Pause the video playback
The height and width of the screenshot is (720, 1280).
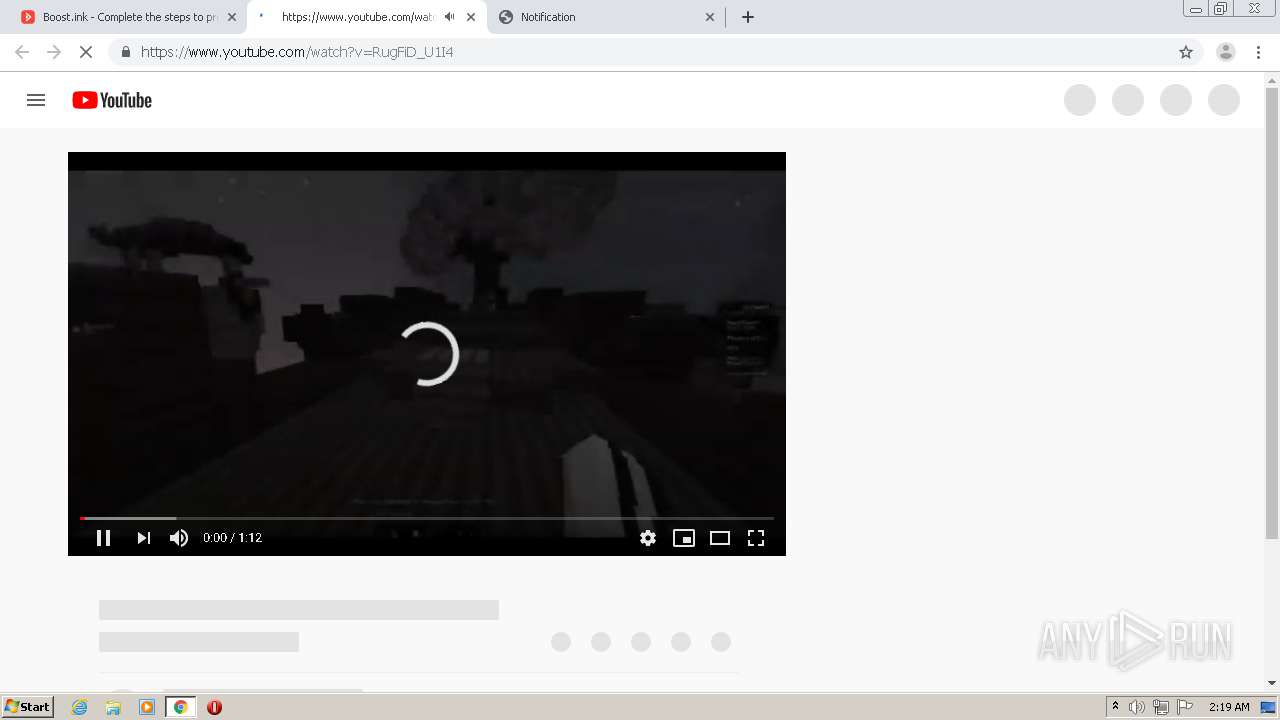pos(103,538)
